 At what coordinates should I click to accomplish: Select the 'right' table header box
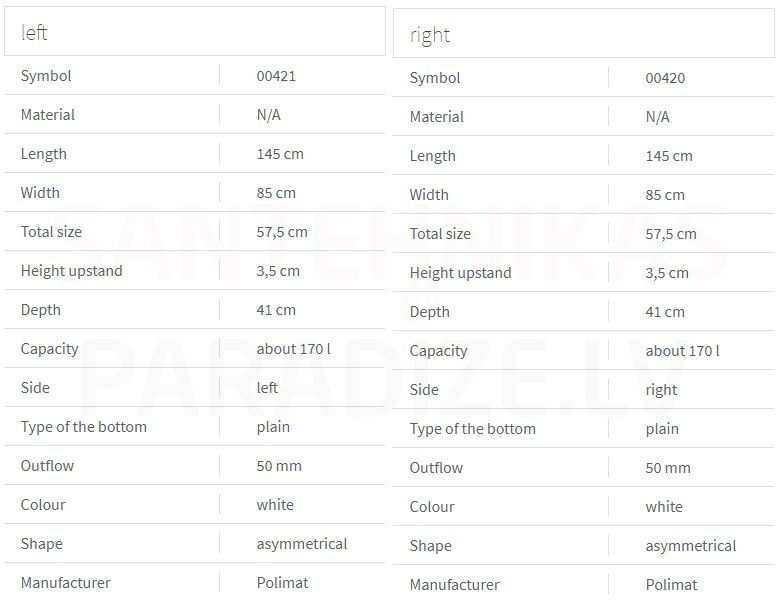pos(584,33)
